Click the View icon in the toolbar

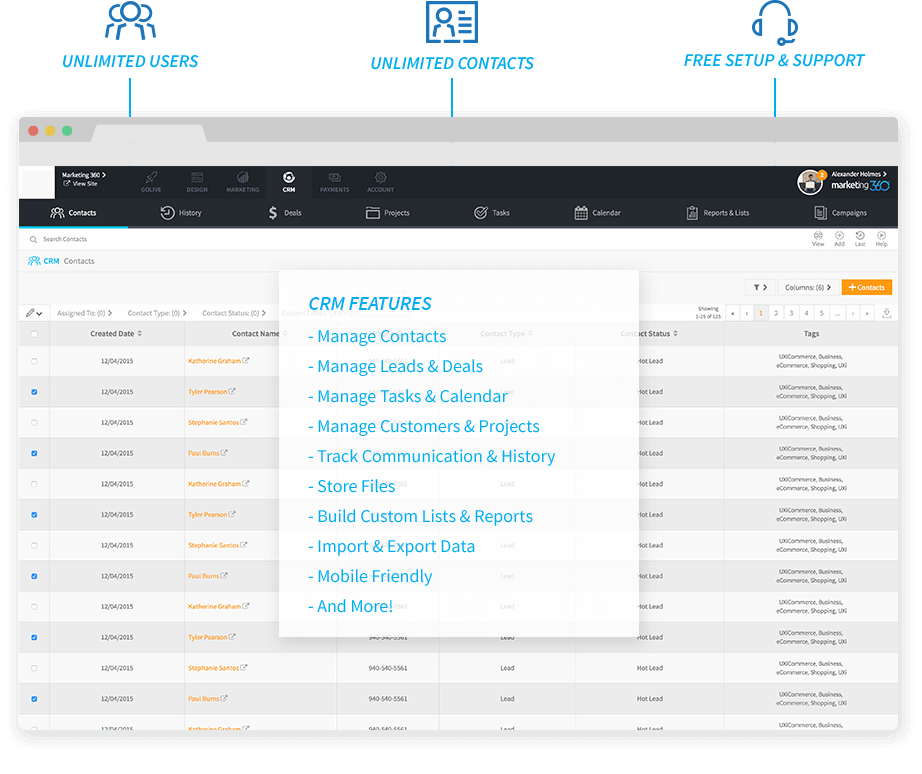pyautogui.click(x=817, y=238)
